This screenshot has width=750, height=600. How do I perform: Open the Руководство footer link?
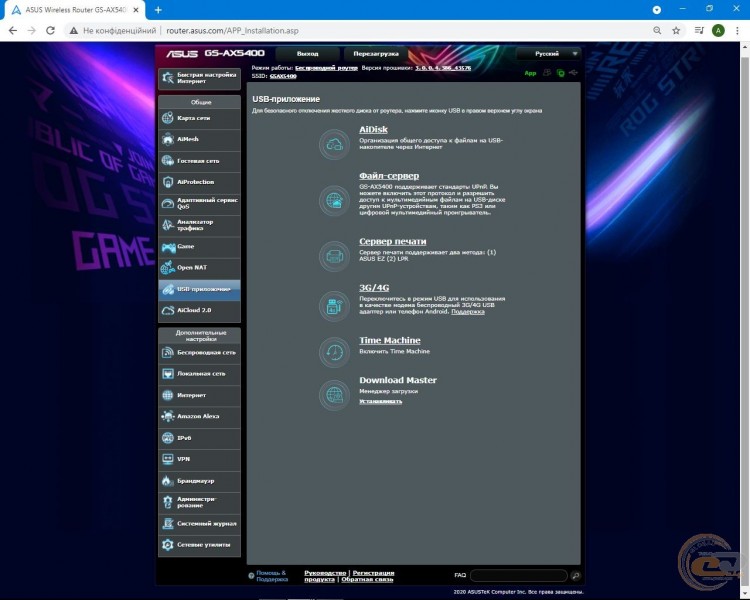click(x=325, y=573)
